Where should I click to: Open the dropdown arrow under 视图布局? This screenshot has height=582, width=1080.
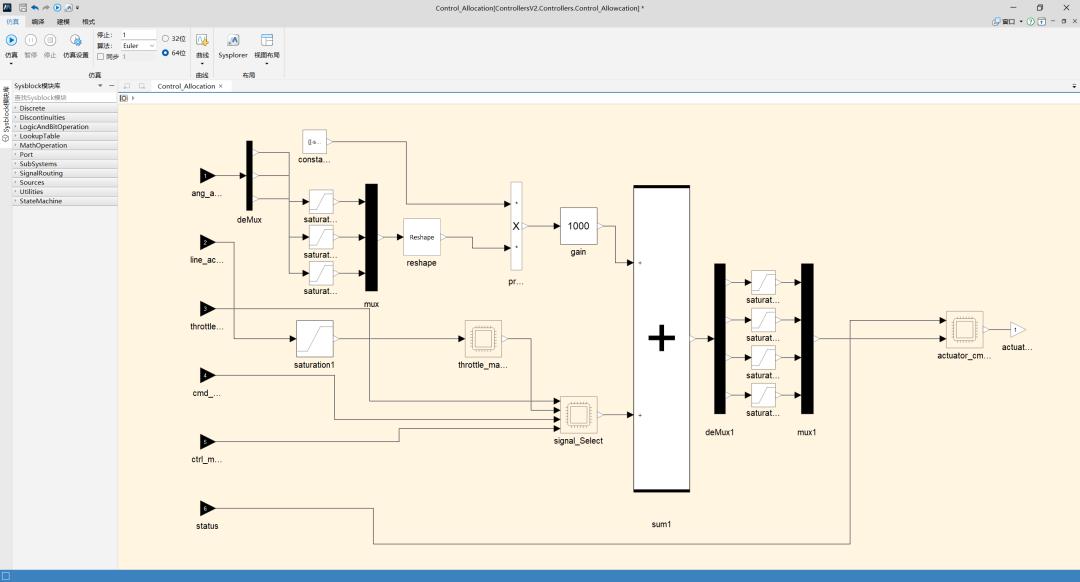coord(267,64)
